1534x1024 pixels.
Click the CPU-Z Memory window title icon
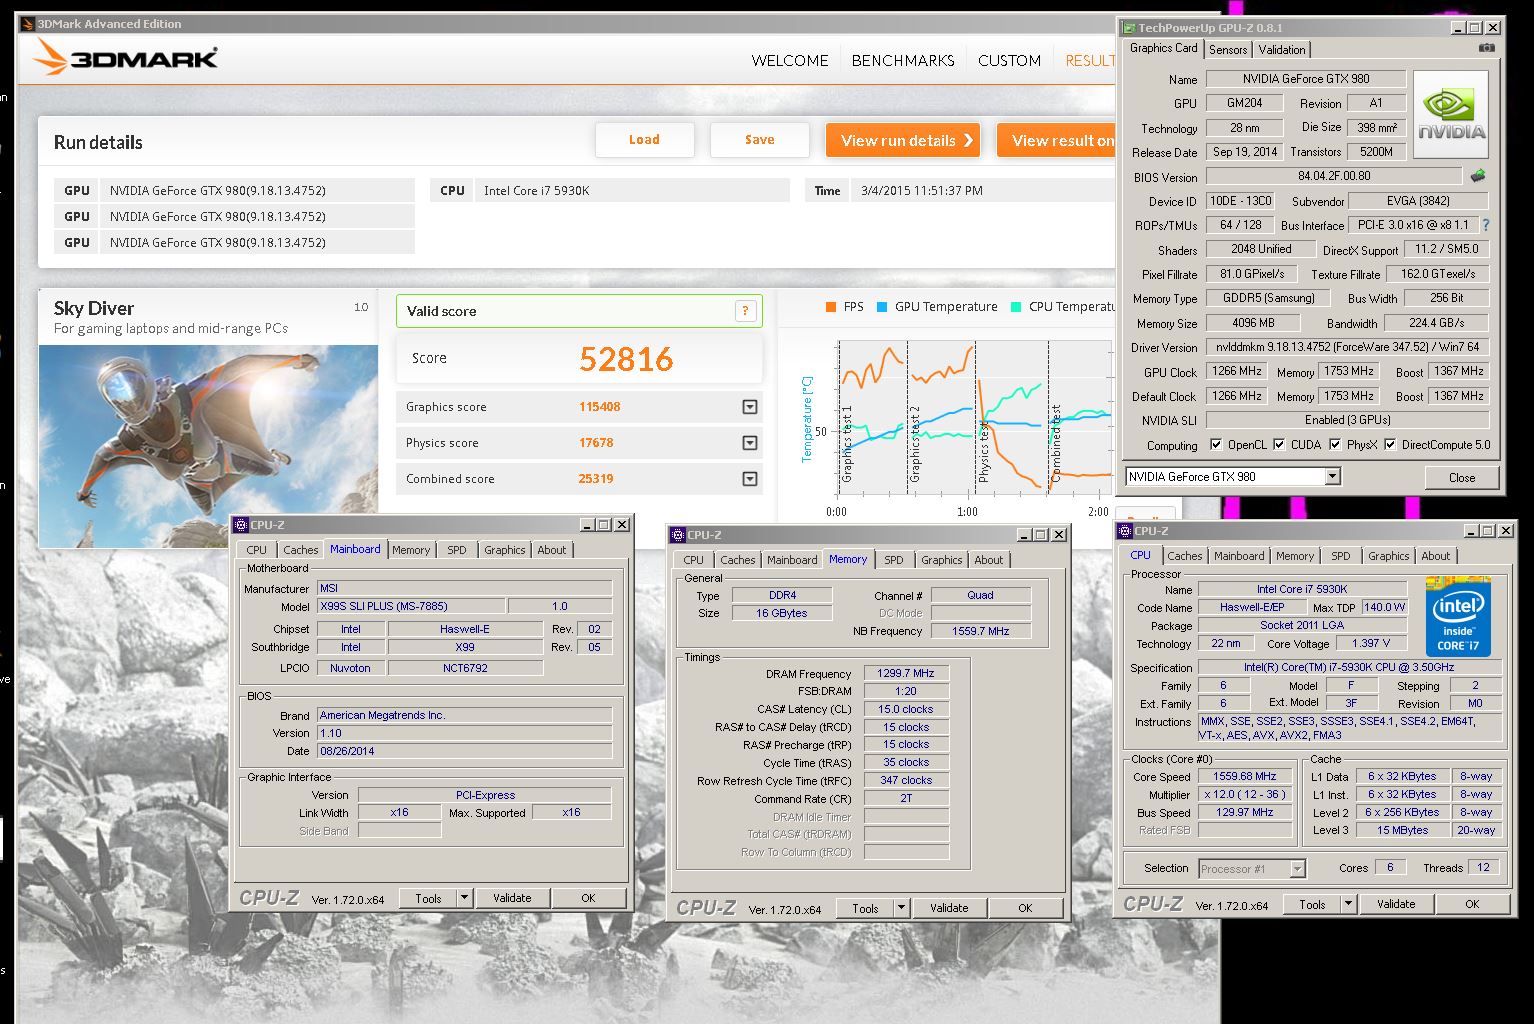(678, 535)
